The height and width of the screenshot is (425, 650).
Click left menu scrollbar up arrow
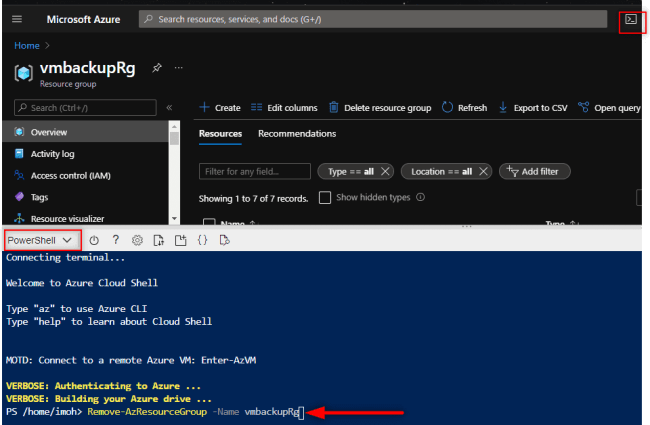pyautogui.click(x=174, y=126)
